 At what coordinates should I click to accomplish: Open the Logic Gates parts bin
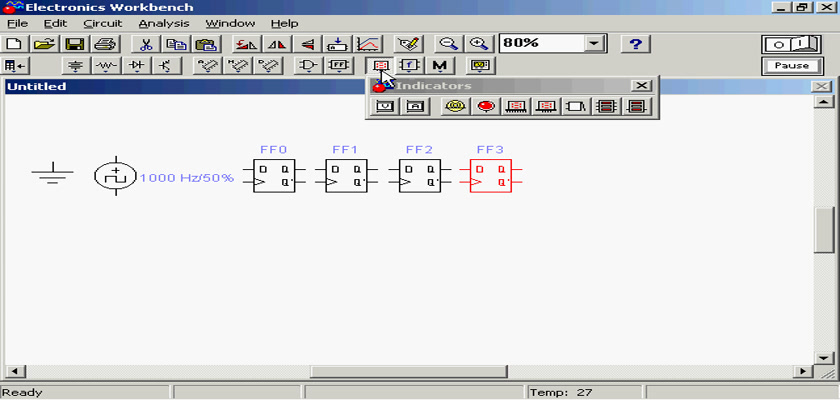pos(309,66)
